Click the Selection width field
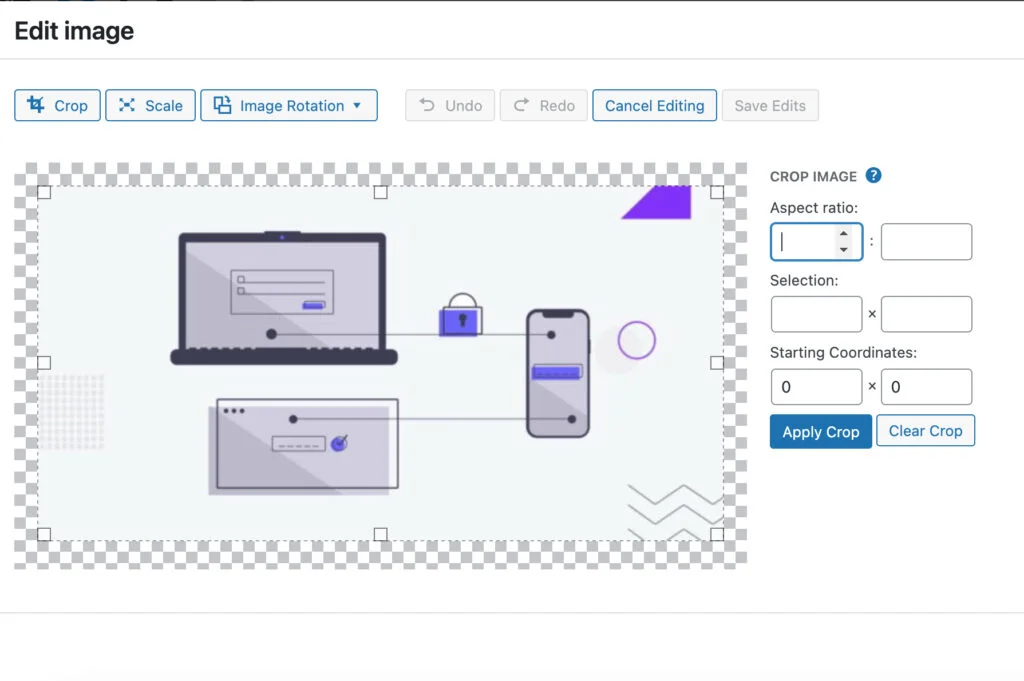The image size is (1024, 681). (x=815, y=313)
